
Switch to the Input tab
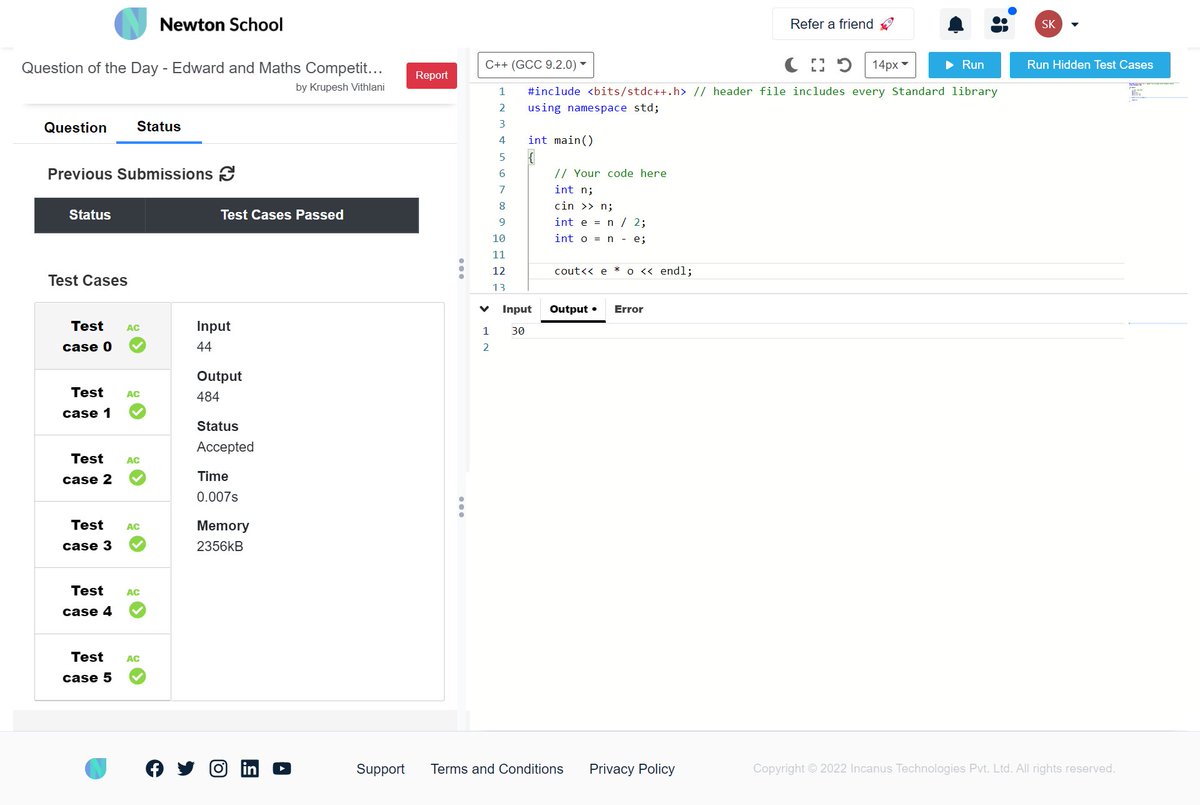tap(517, 309)
